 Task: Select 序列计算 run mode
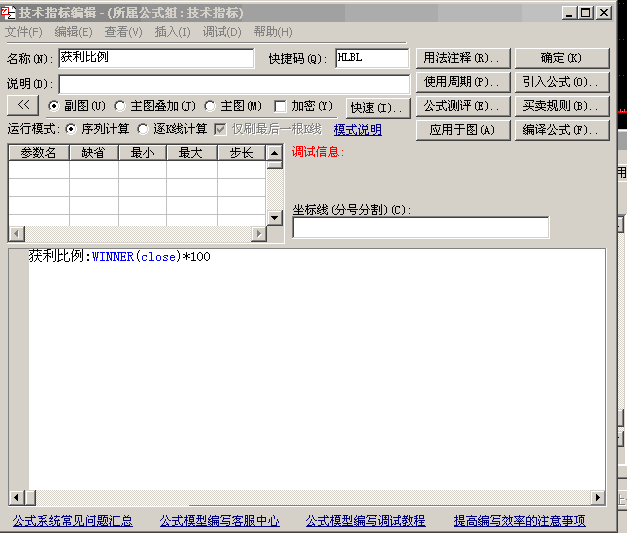pos(70,129)
